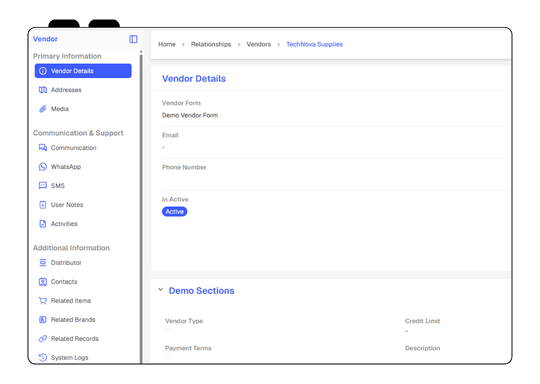Navigate to Vendors breadcrumb

259,44
